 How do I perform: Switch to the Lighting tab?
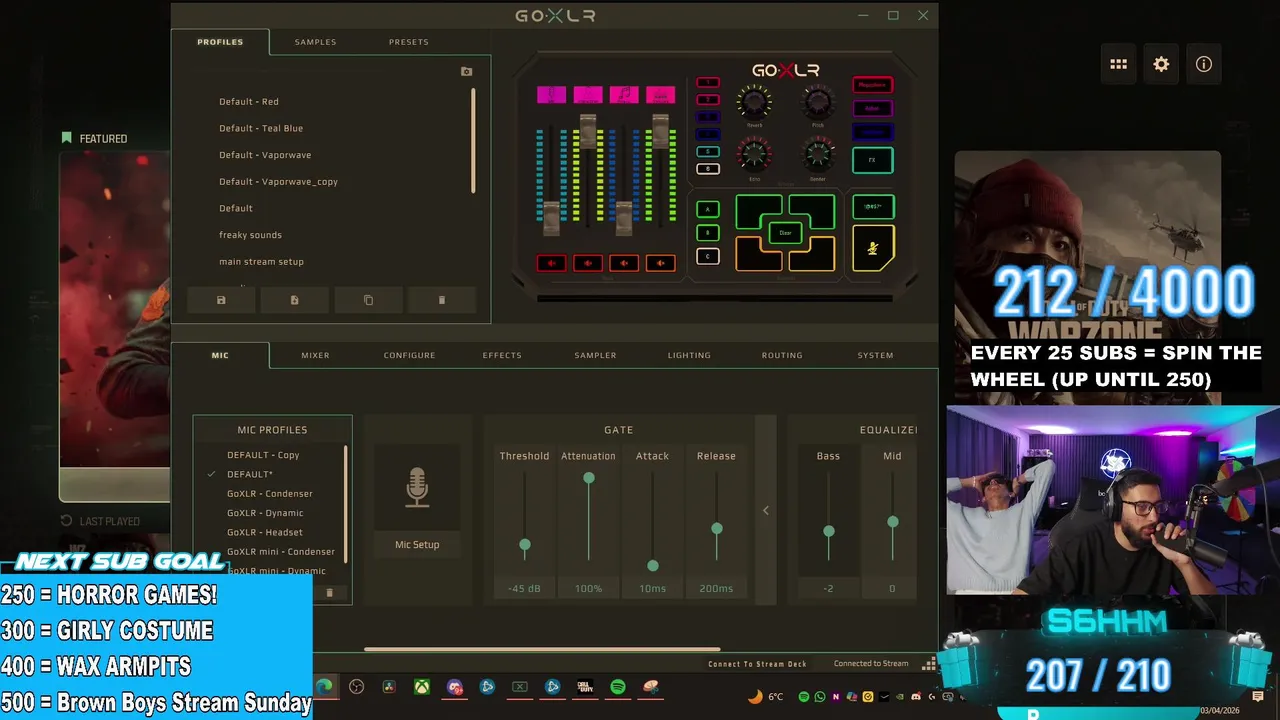(x=689, y=355)
